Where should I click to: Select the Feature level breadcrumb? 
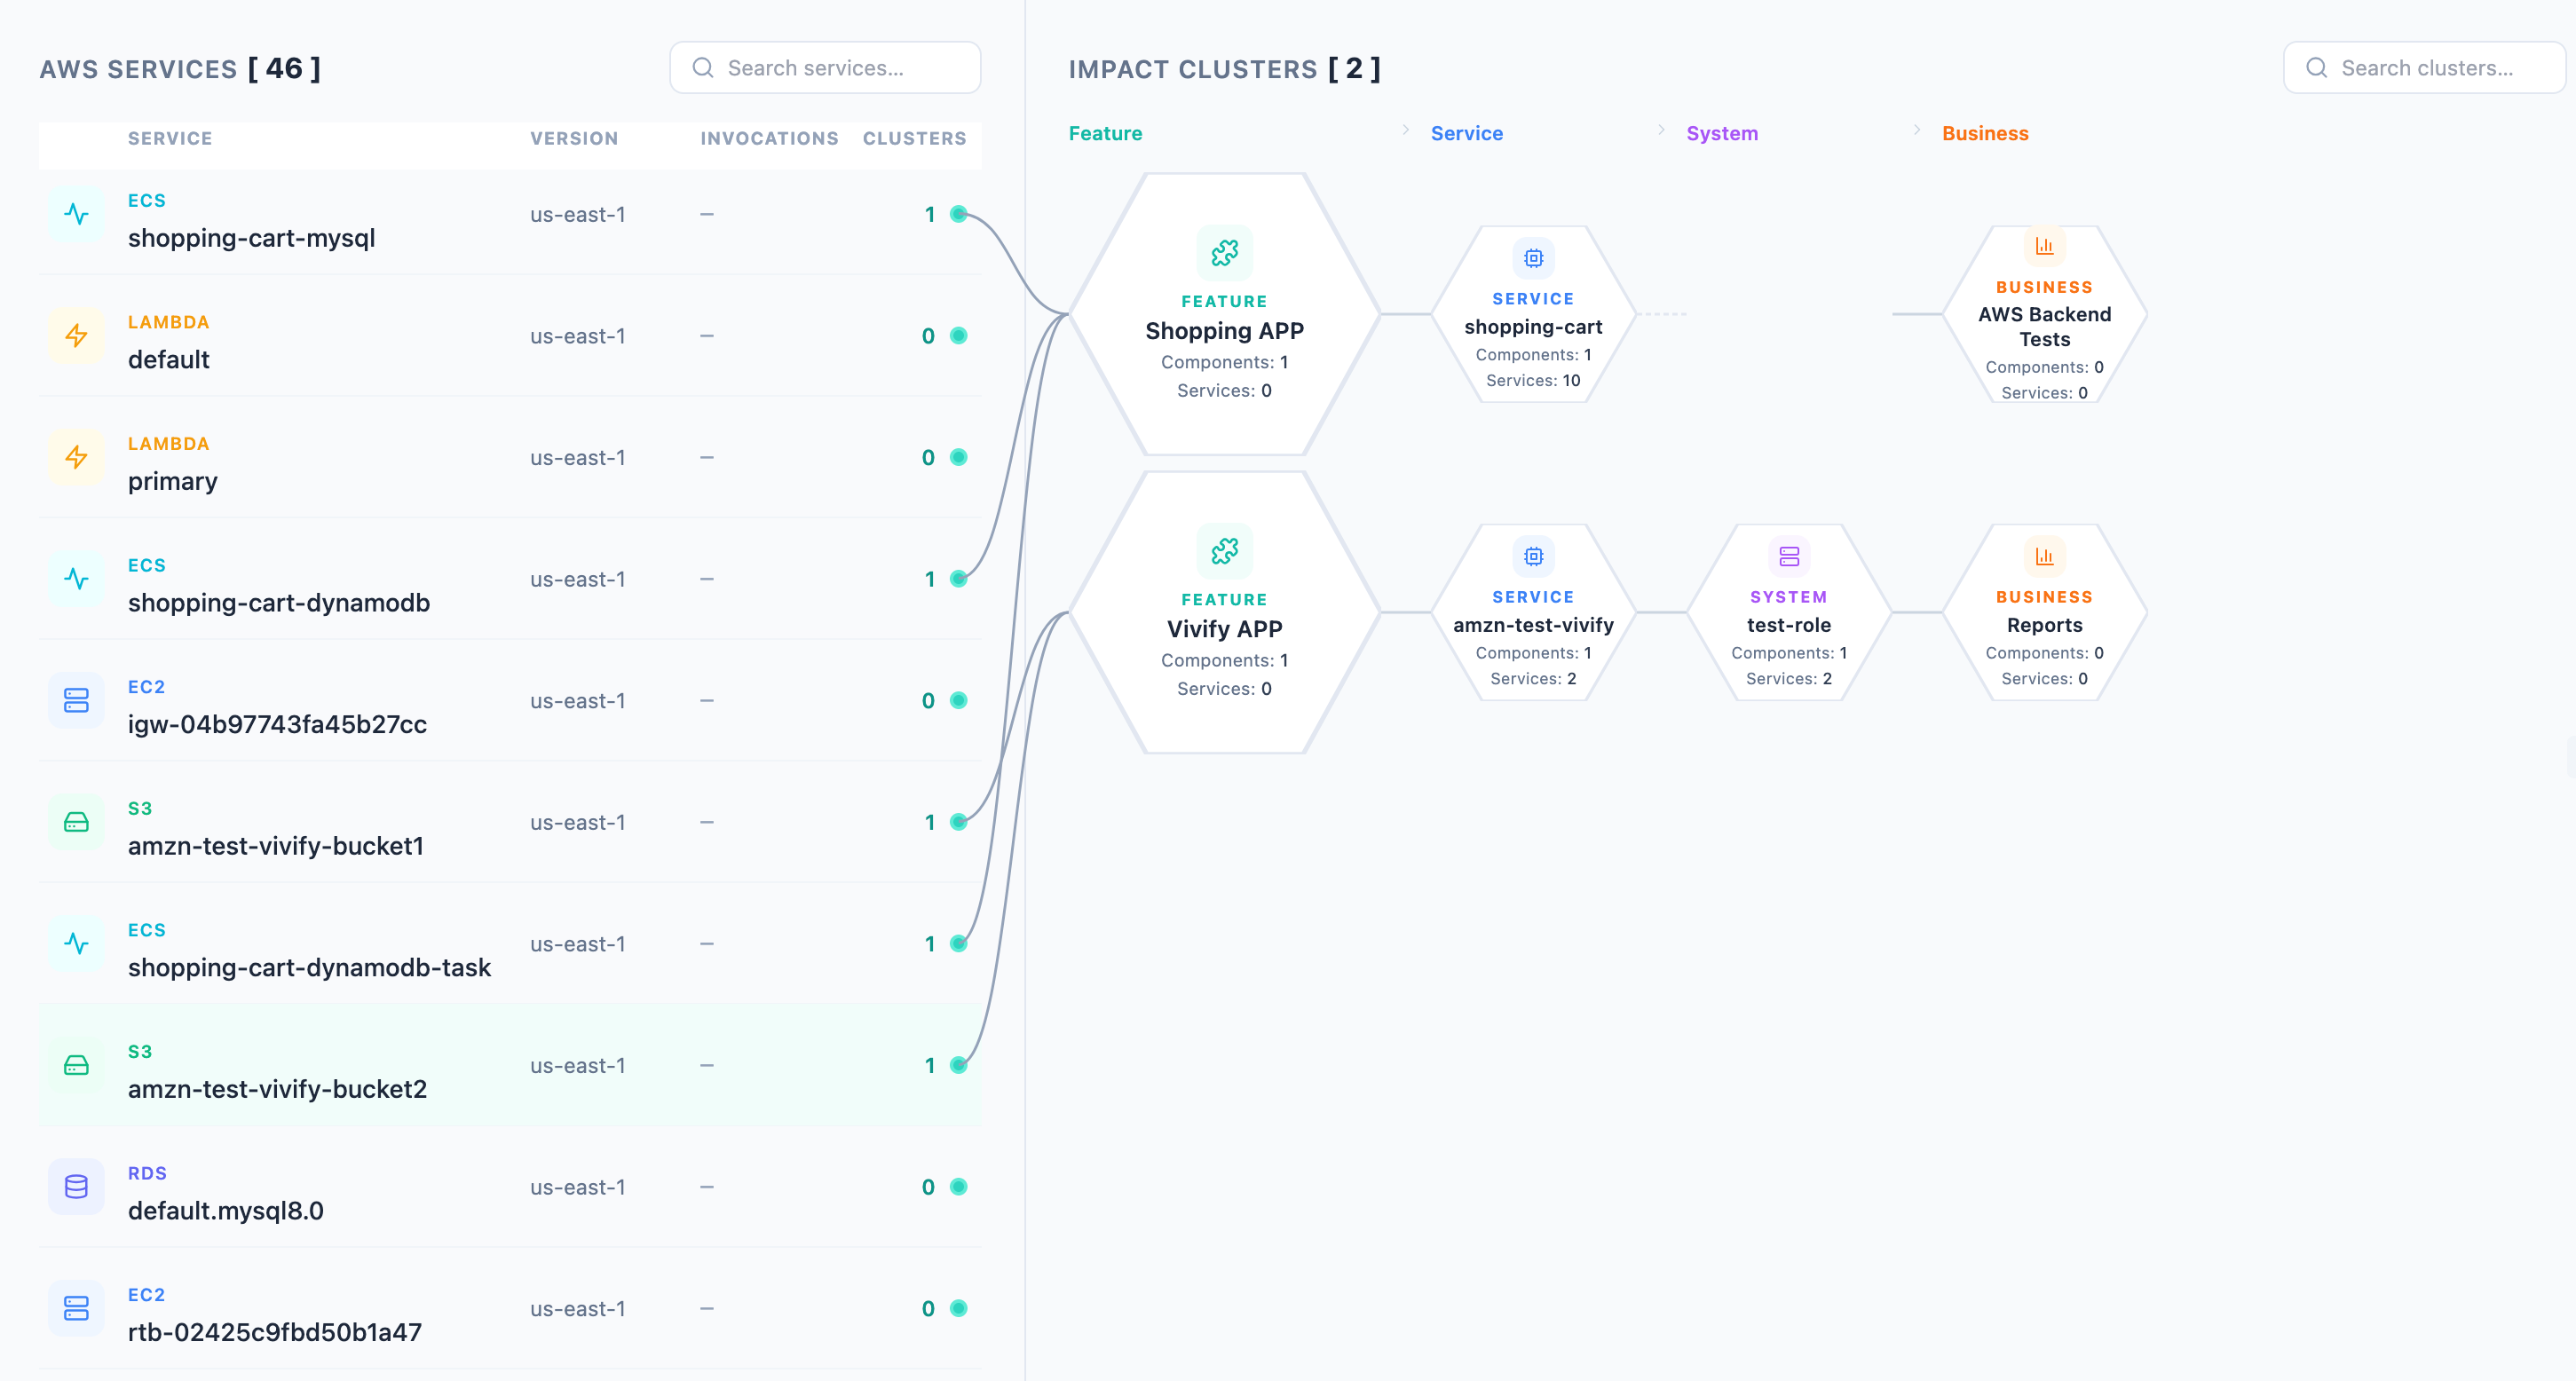pyautogui.click(x=1104, y=133)
